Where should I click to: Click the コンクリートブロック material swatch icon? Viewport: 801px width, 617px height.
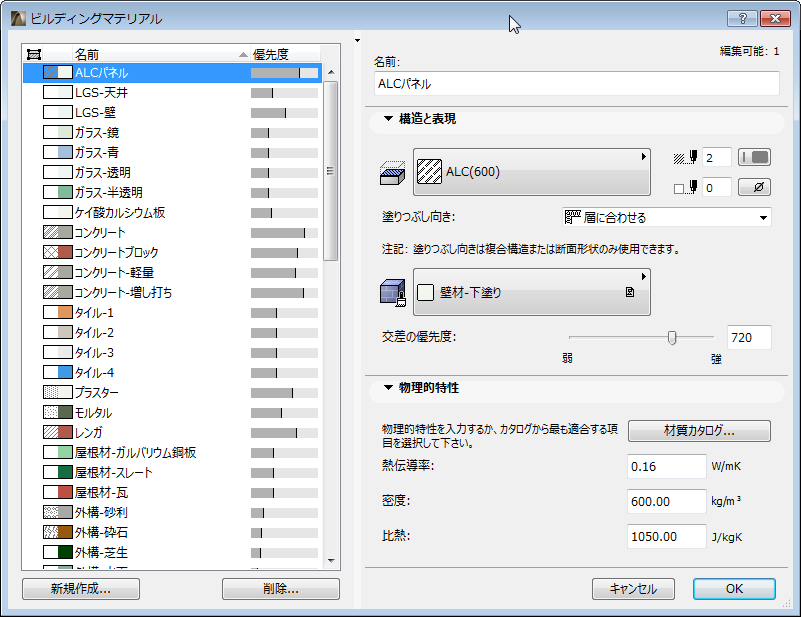[x=58, y=252]
